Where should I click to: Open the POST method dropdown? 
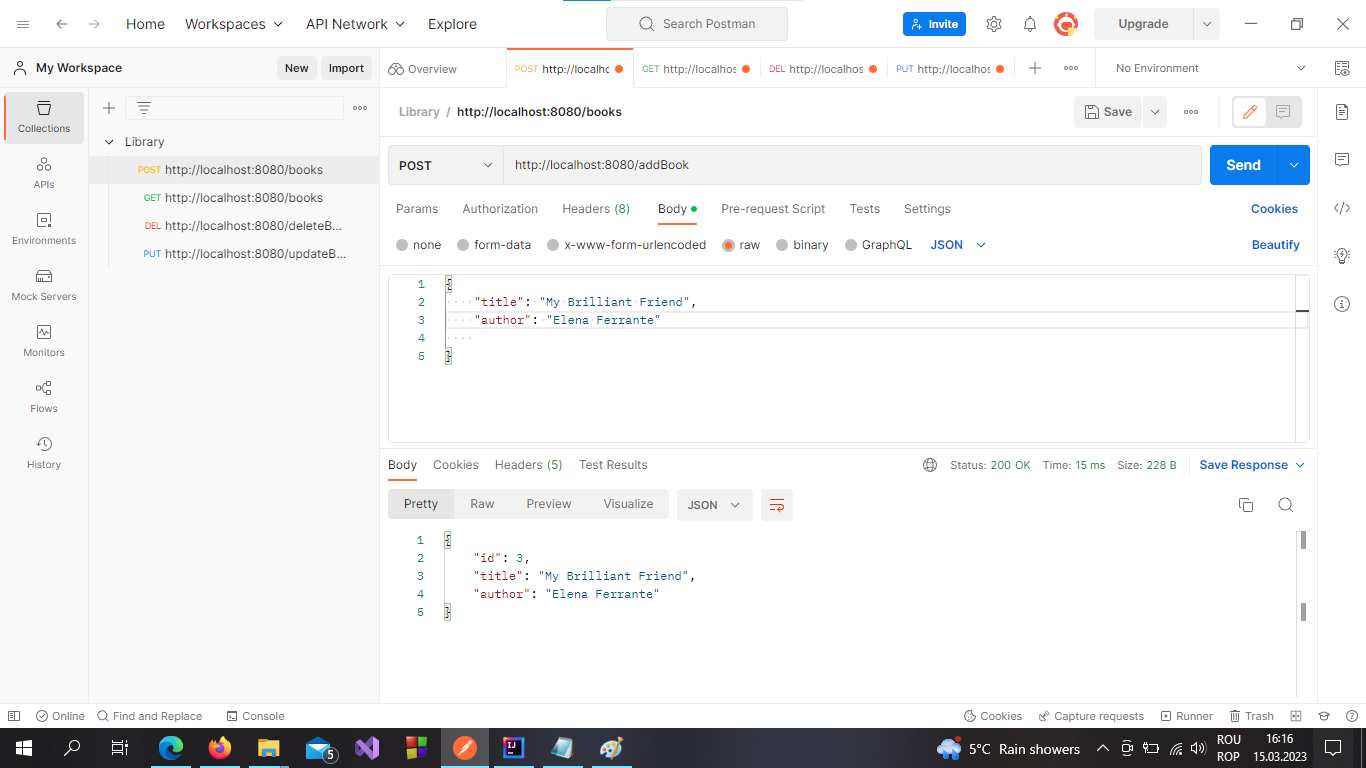pos(445,165)
